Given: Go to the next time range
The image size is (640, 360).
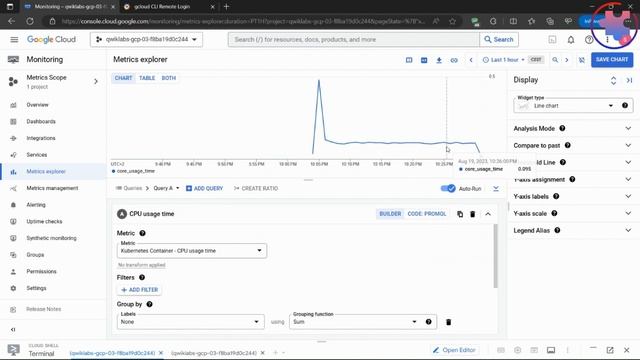Looking at the screenshot, I should pos(567,60).
